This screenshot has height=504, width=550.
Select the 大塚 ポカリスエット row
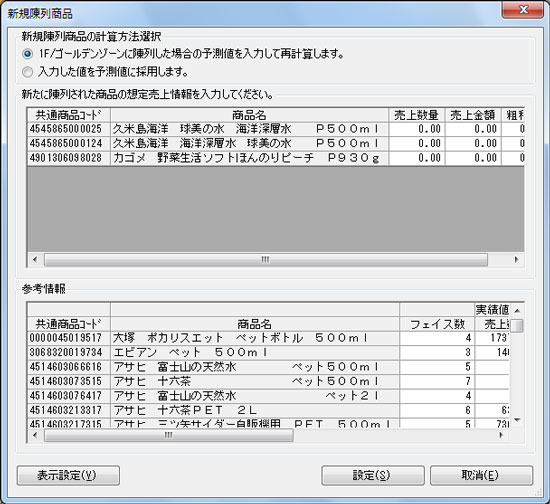[x=268, y=338]
